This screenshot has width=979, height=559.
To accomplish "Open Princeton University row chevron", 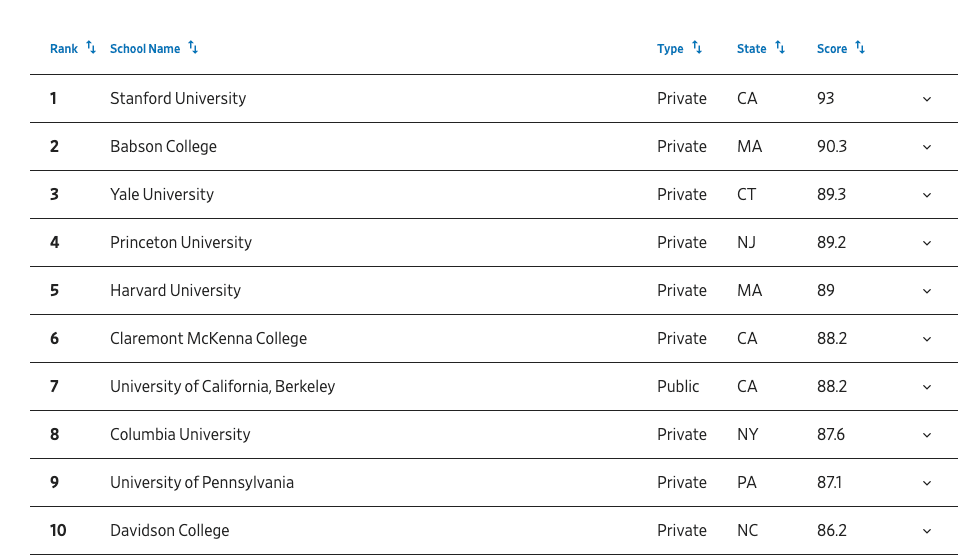I will [927, 244].
